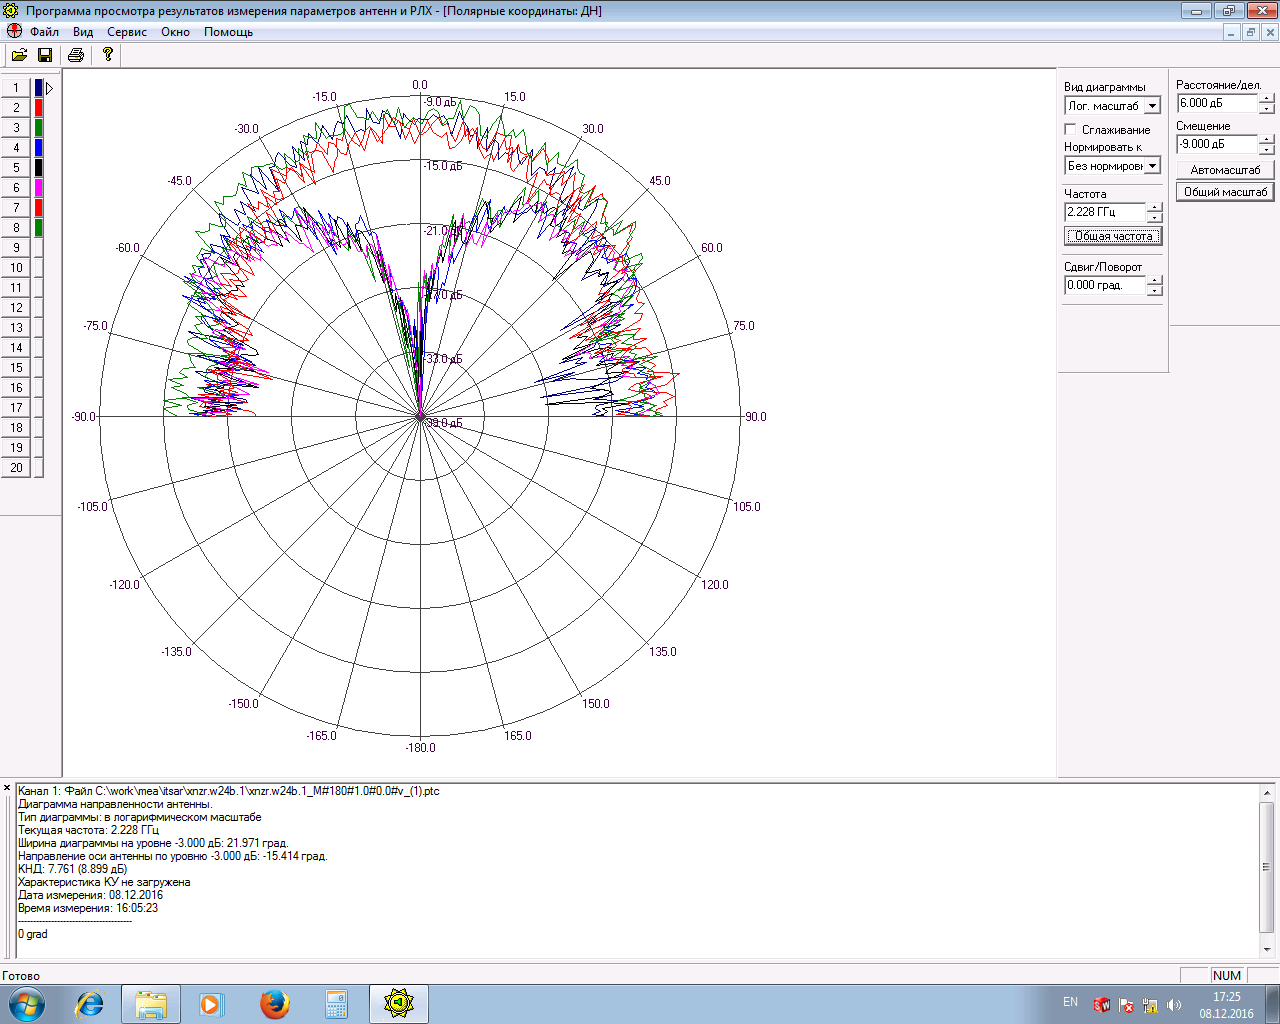Click the magenta color swatch of channel 6
The height and width of the screenshot is (1024, 1280).
click(x=39, y=188)
